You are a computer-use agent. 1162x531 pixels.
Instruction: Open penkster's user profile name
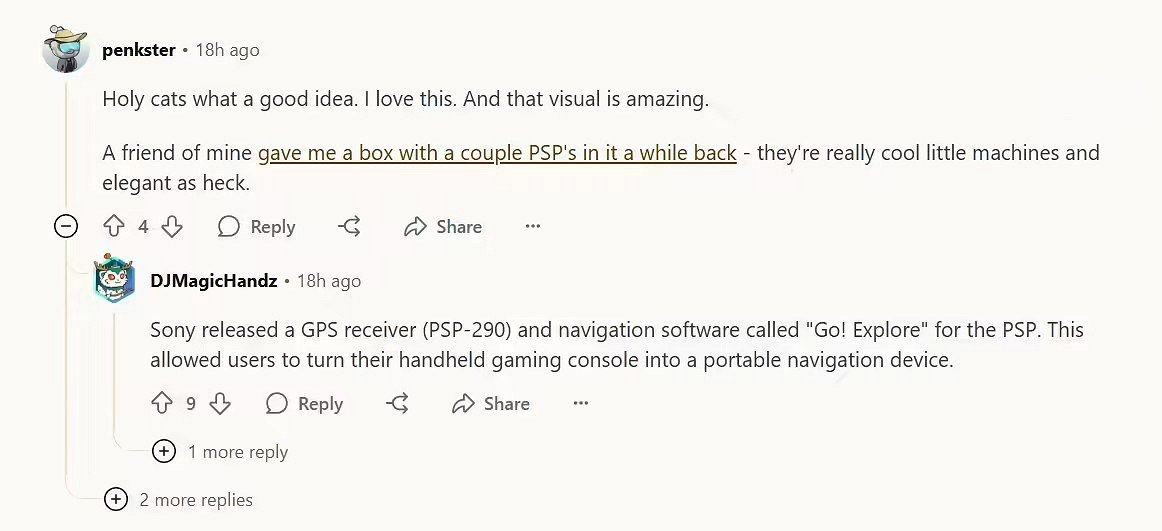point(139,50)
